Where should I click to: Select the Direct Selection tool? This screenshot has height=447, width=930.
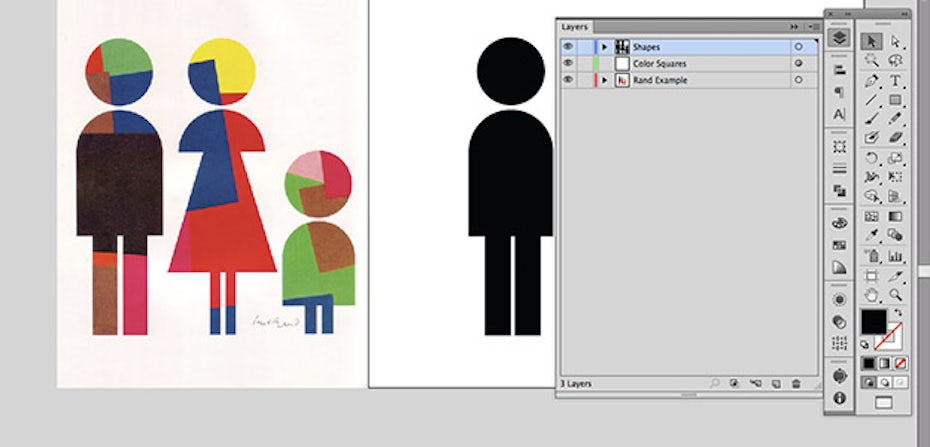coord(896,41)
